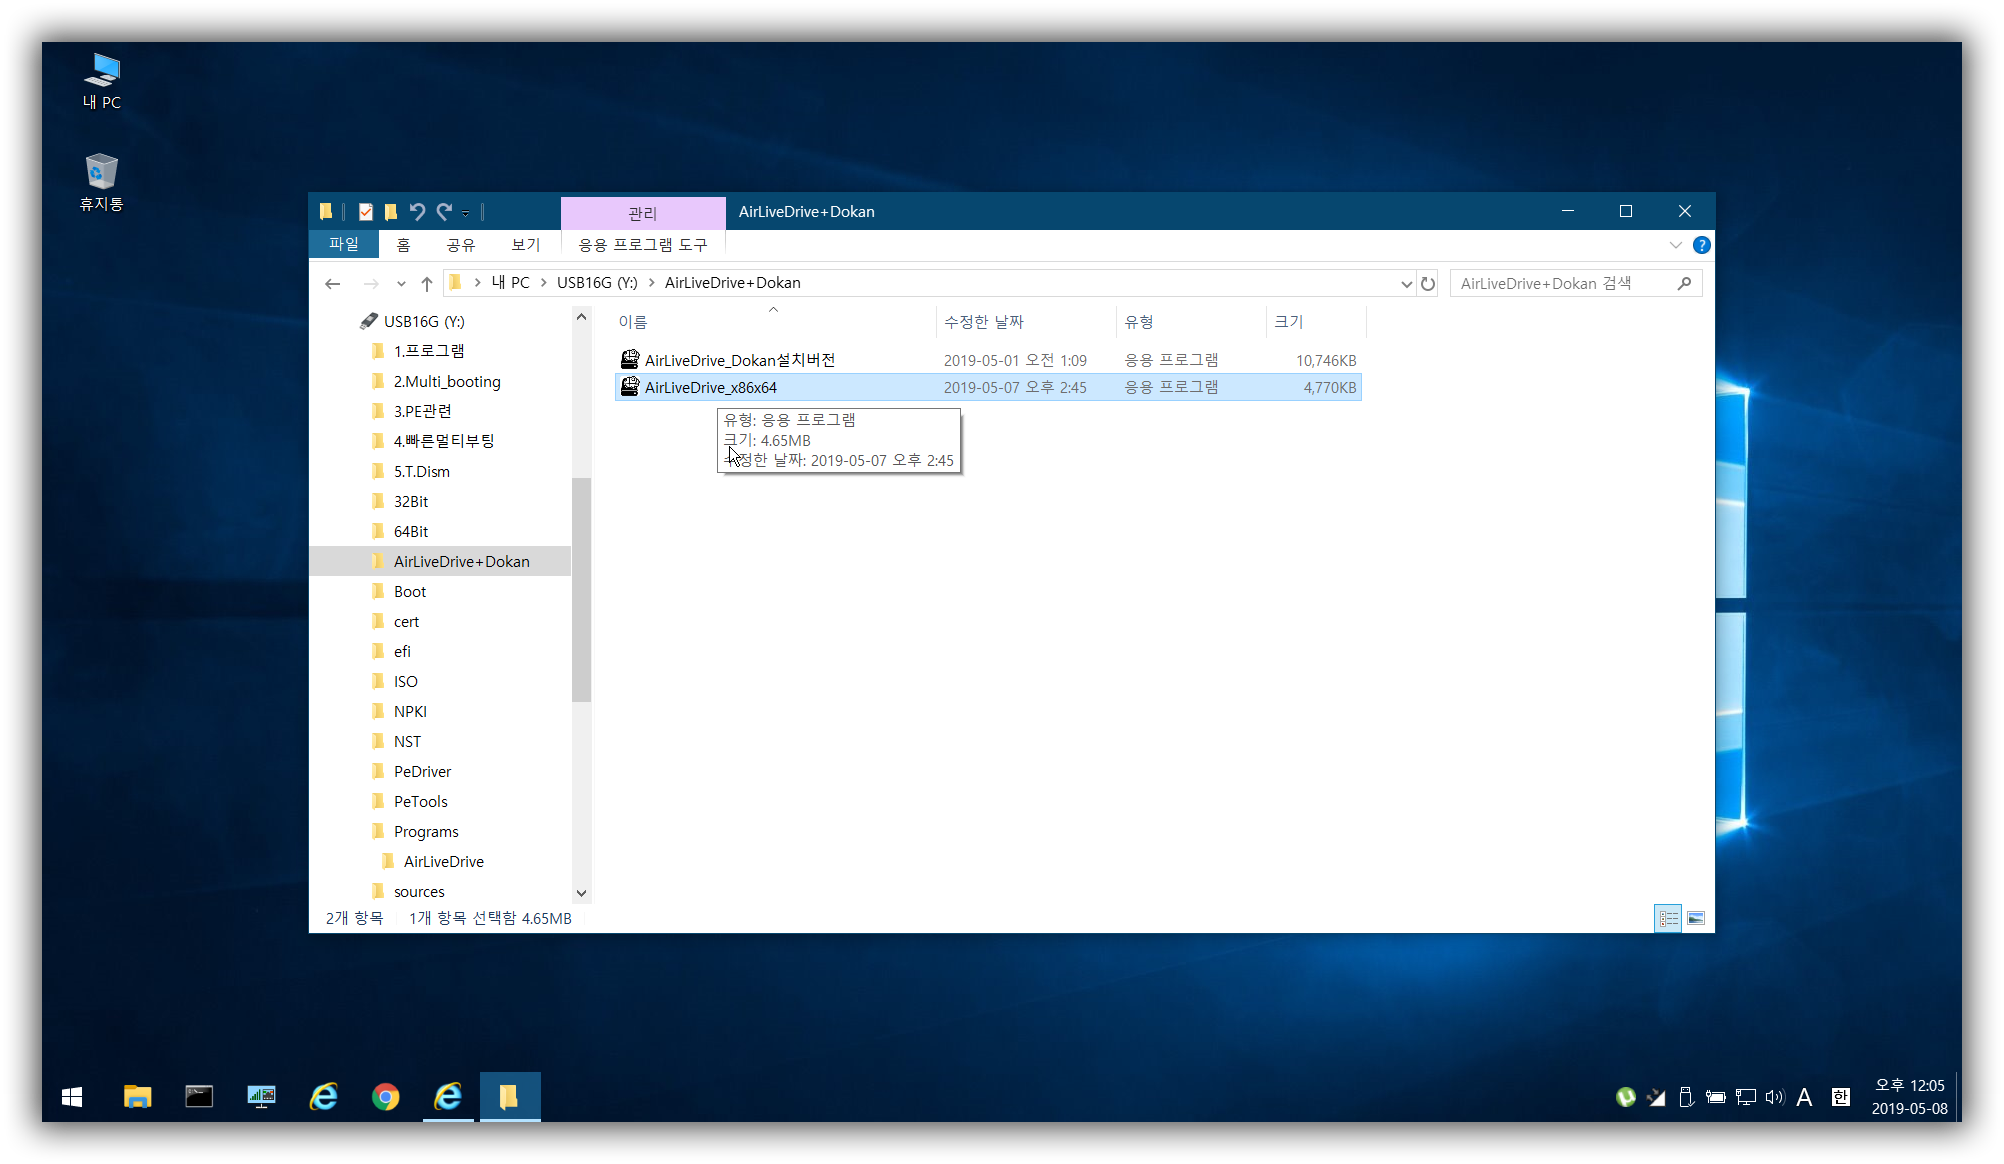Image resolution: width=2004 pixels, height=1164 pixels.
Task: Open the Command Prompt taskbar icon
Action: coord(199,1097)
